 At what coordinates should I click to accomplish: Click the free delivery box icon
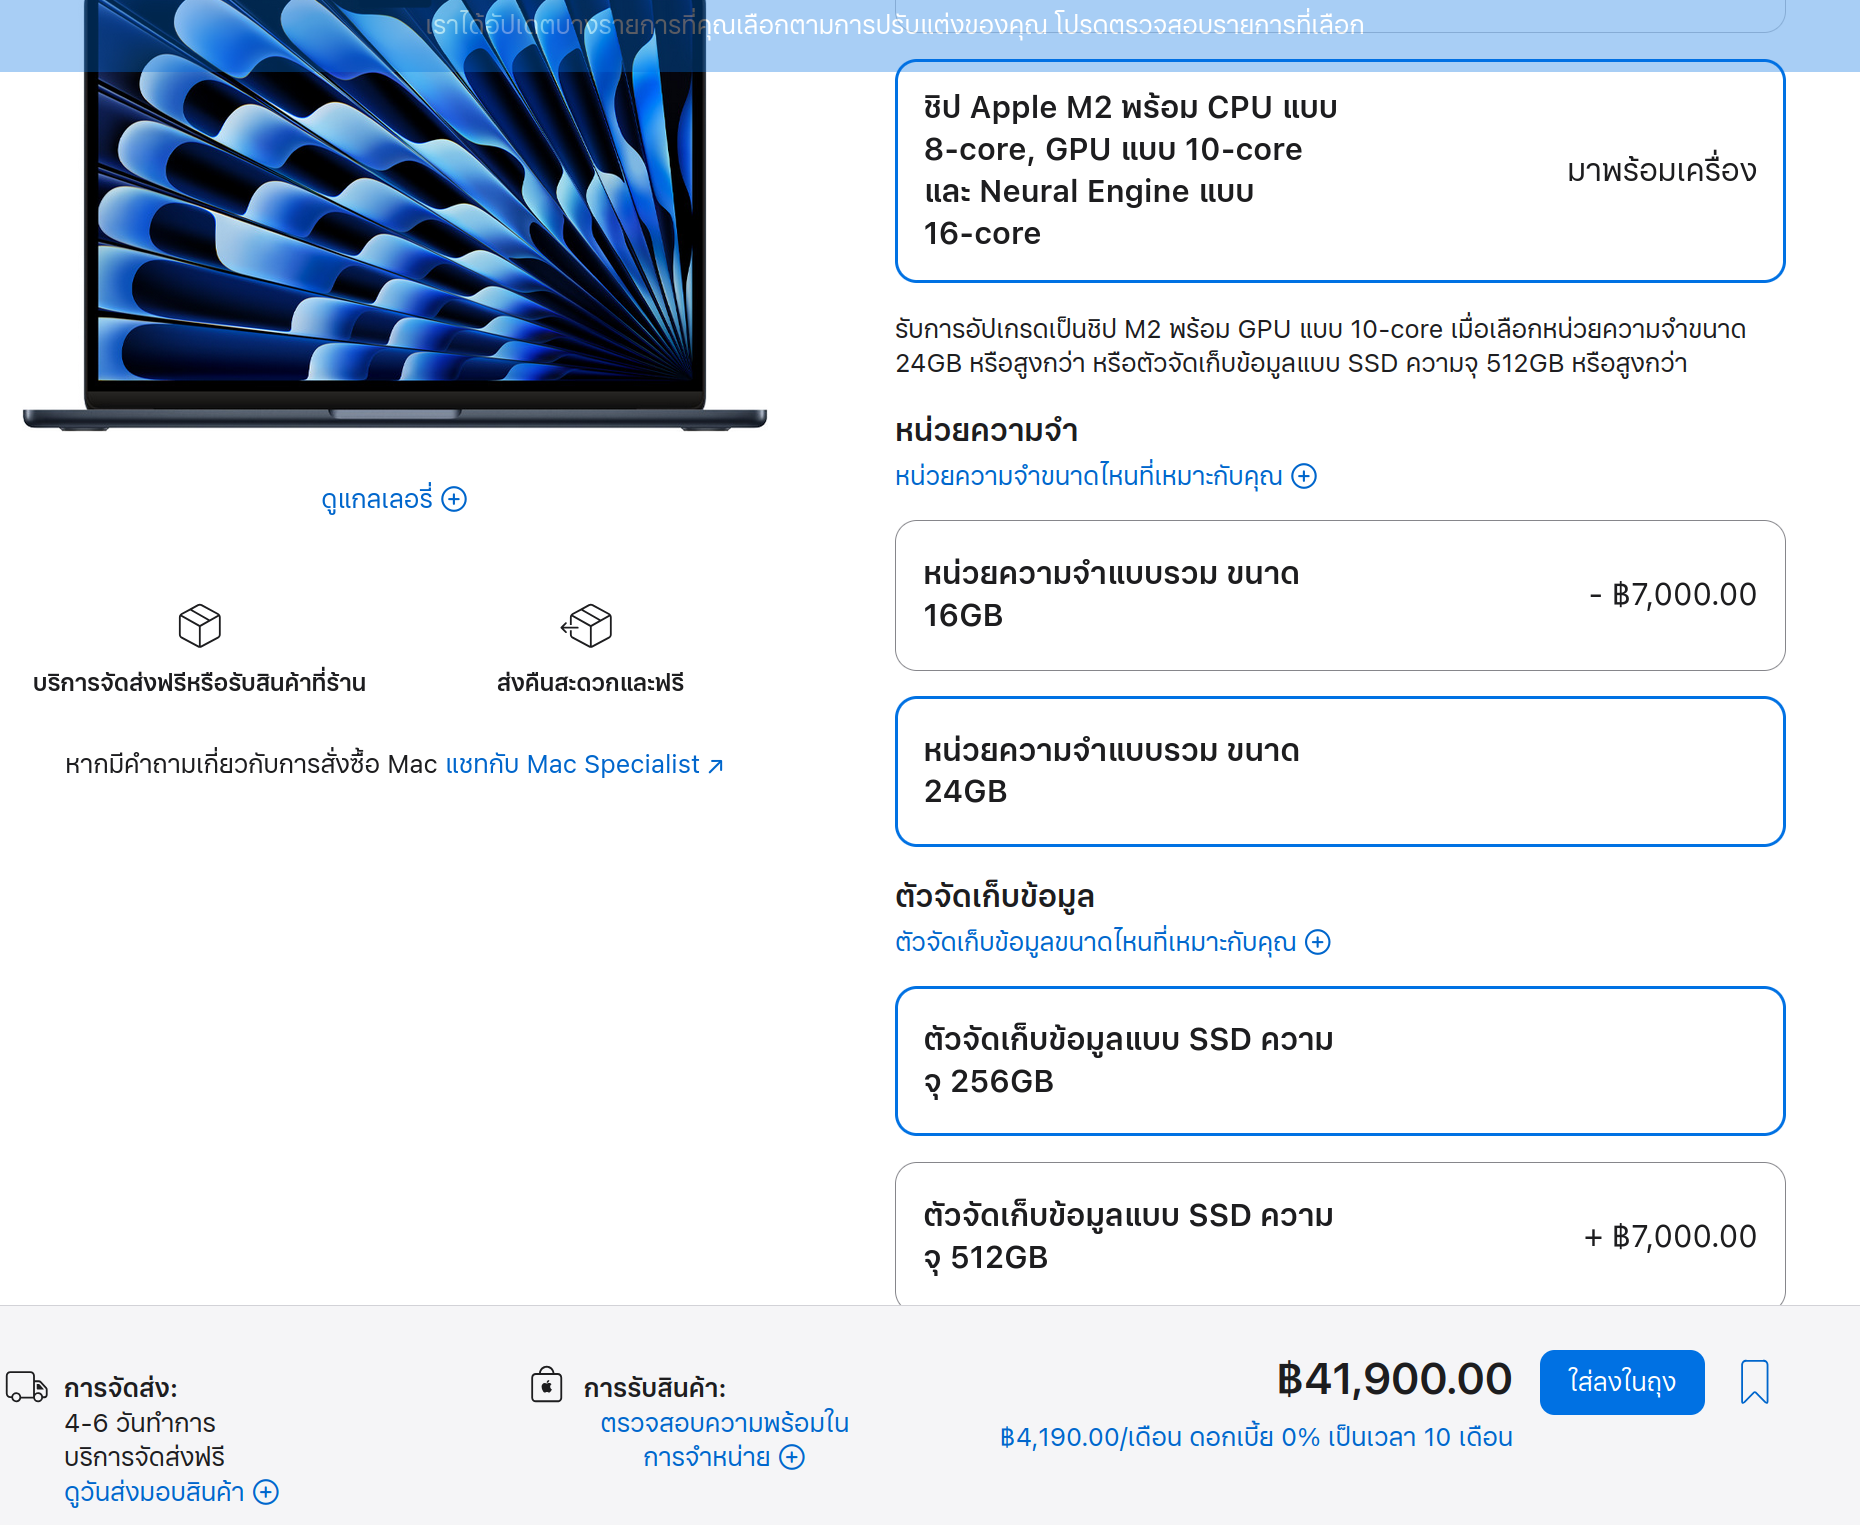(x=199, y=626)
